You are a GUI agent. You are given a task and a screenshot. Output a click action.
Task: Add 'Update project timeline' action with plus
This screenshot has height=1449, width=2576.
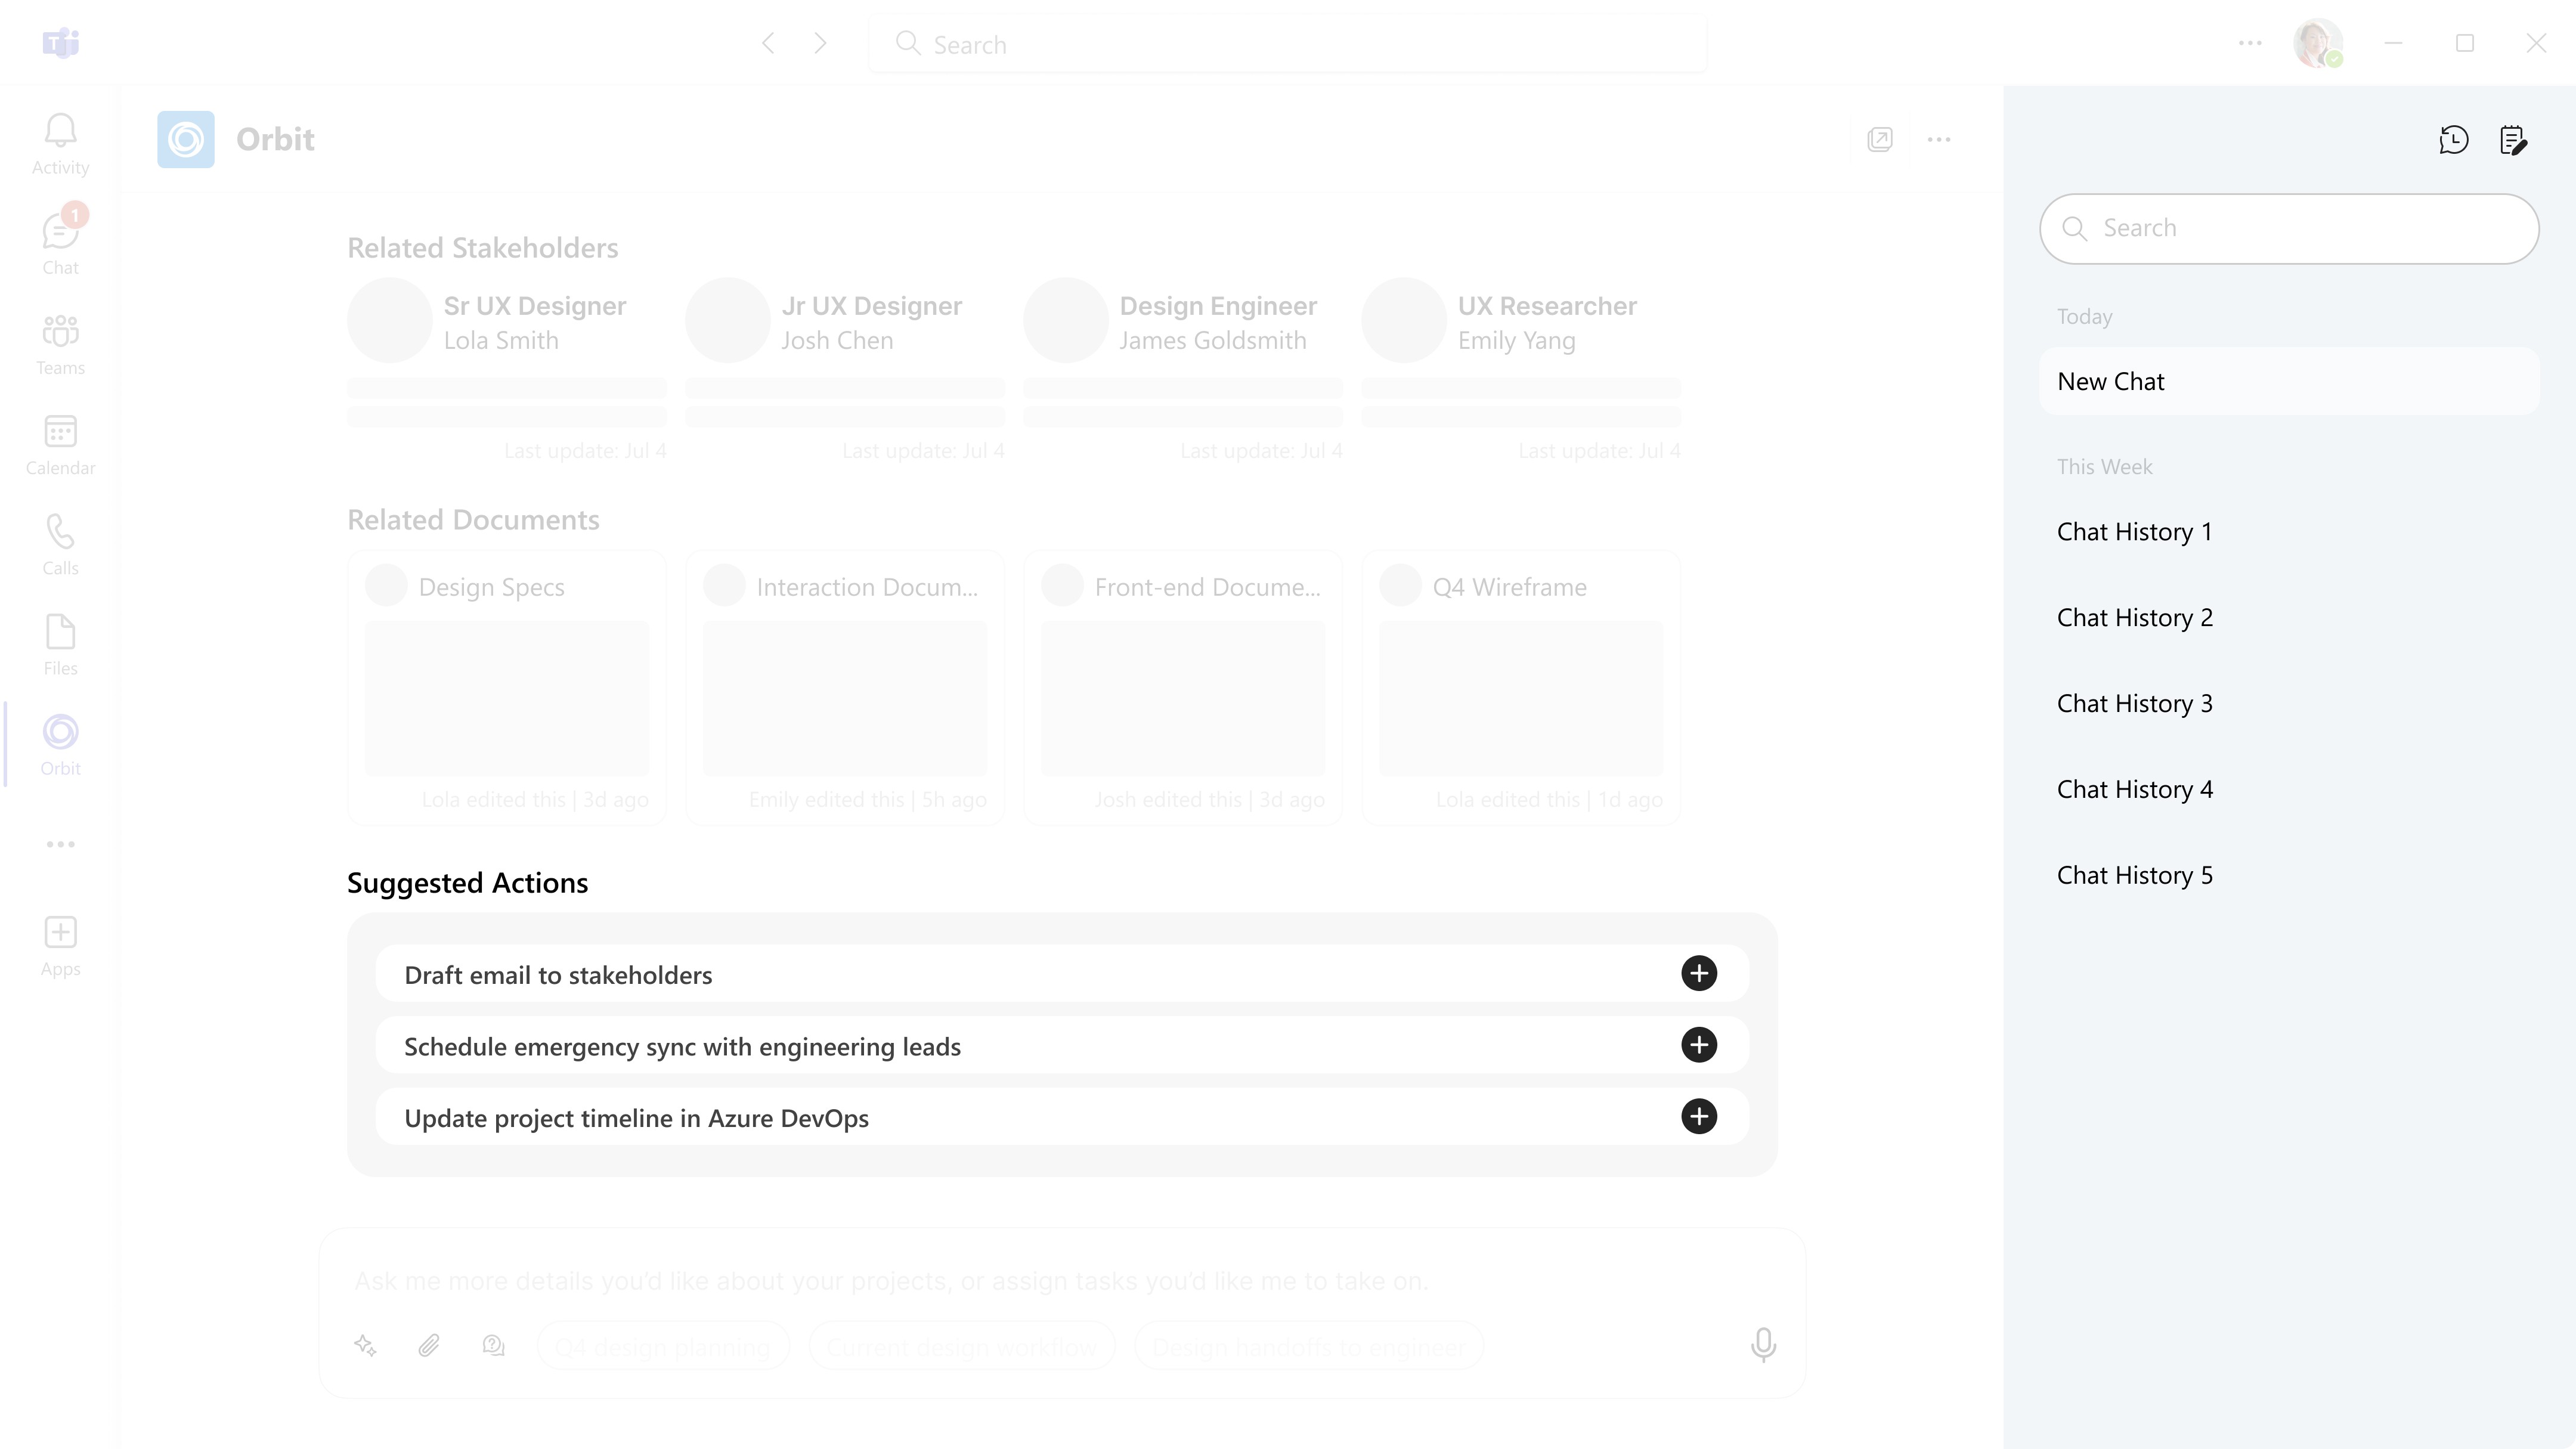coord(1698,1116)
